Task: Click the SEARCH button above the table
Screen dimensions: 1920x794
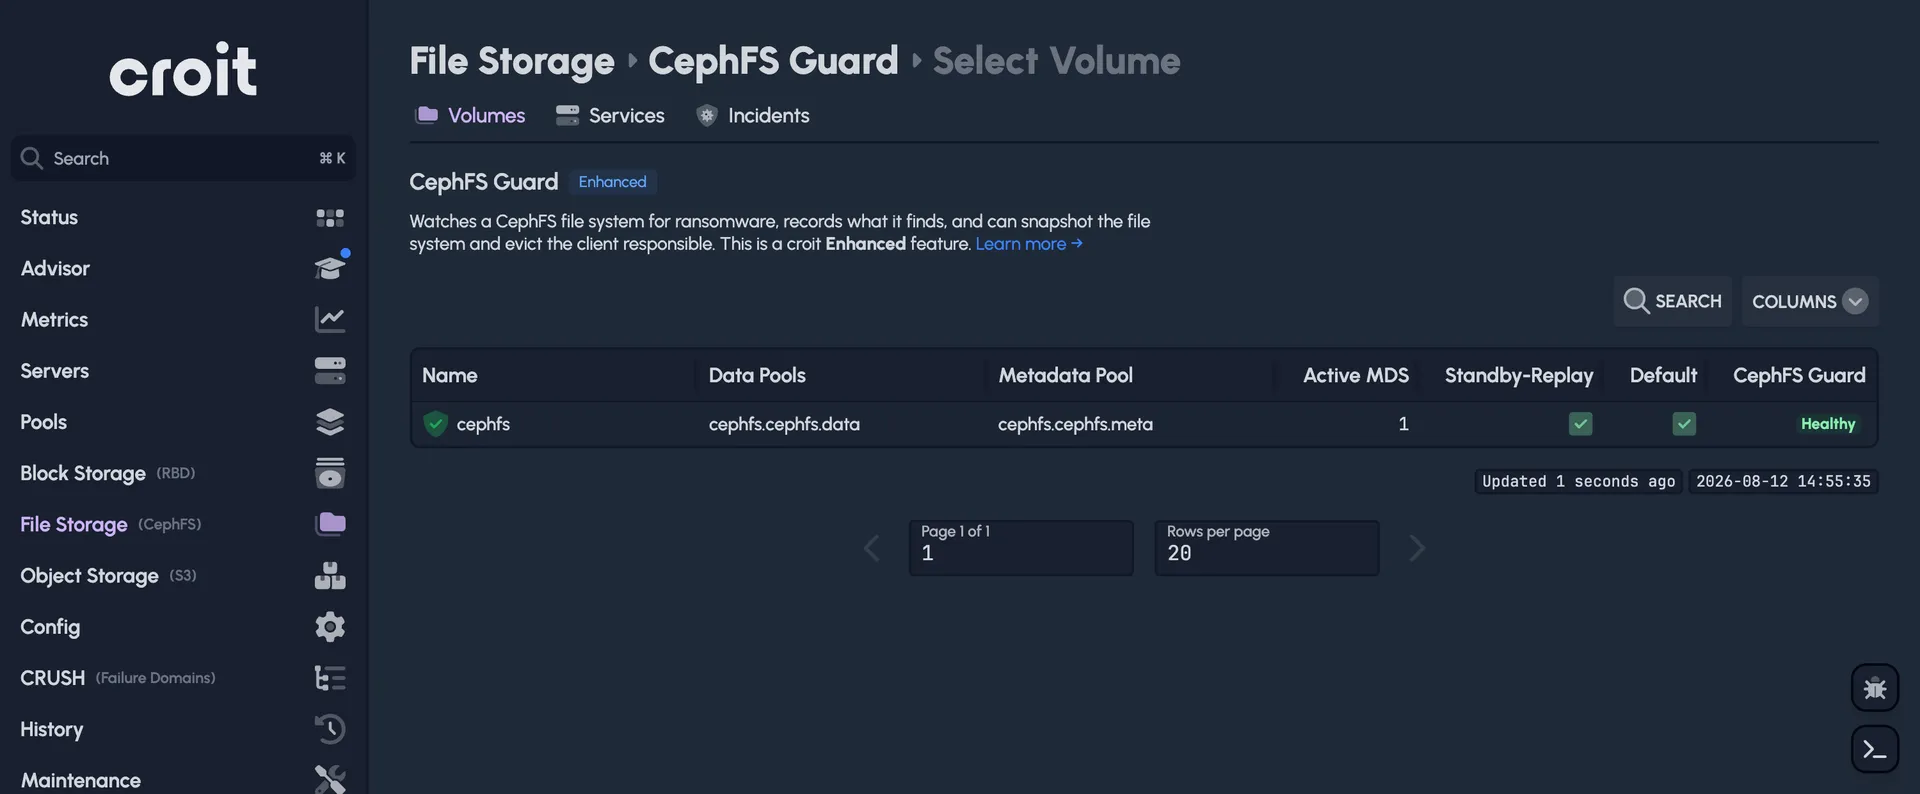Action: pos(1672,301)
